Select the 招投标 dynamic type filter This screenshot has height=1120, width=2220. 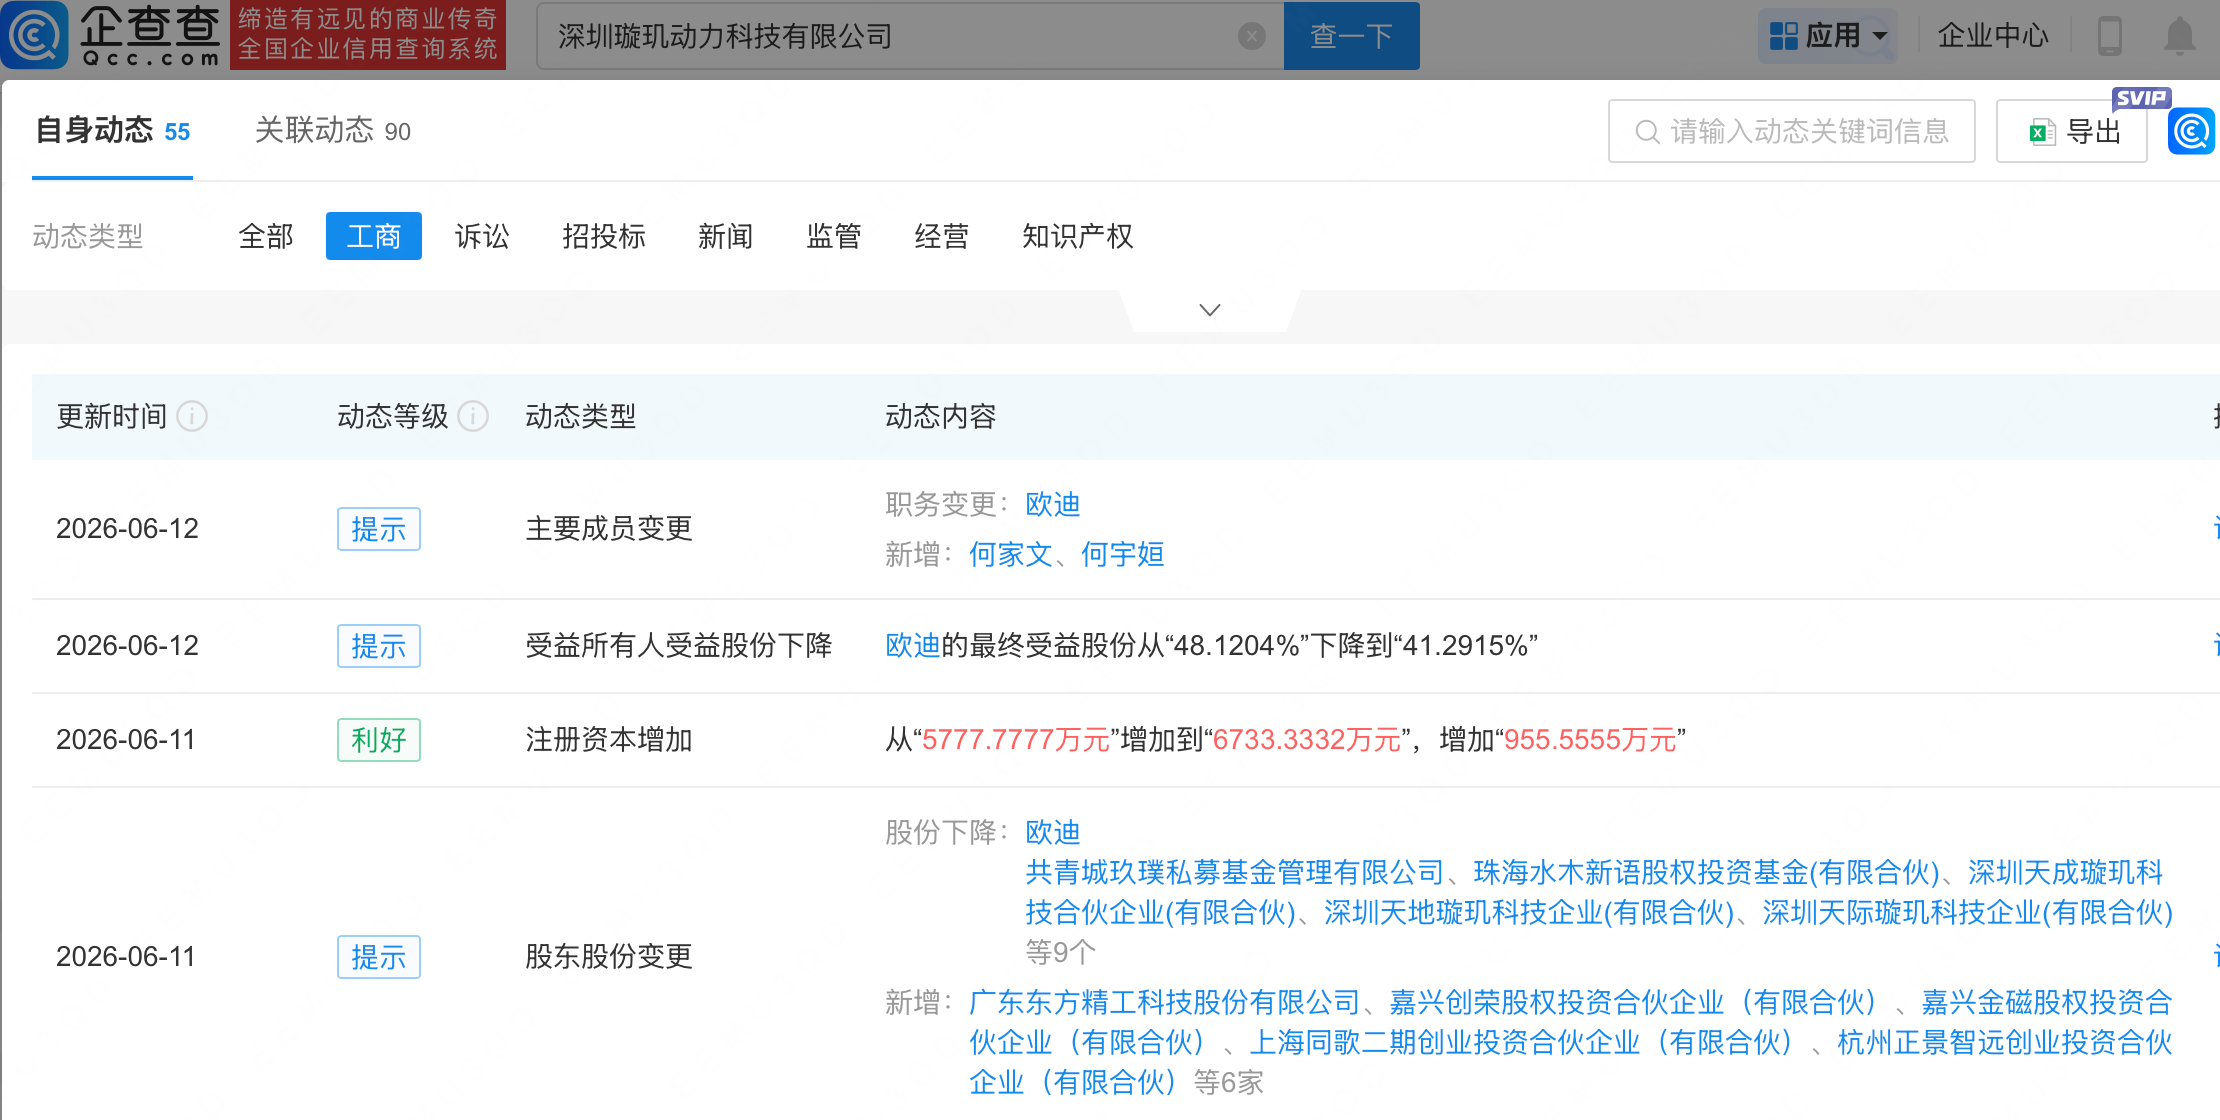tap(604, 236)
